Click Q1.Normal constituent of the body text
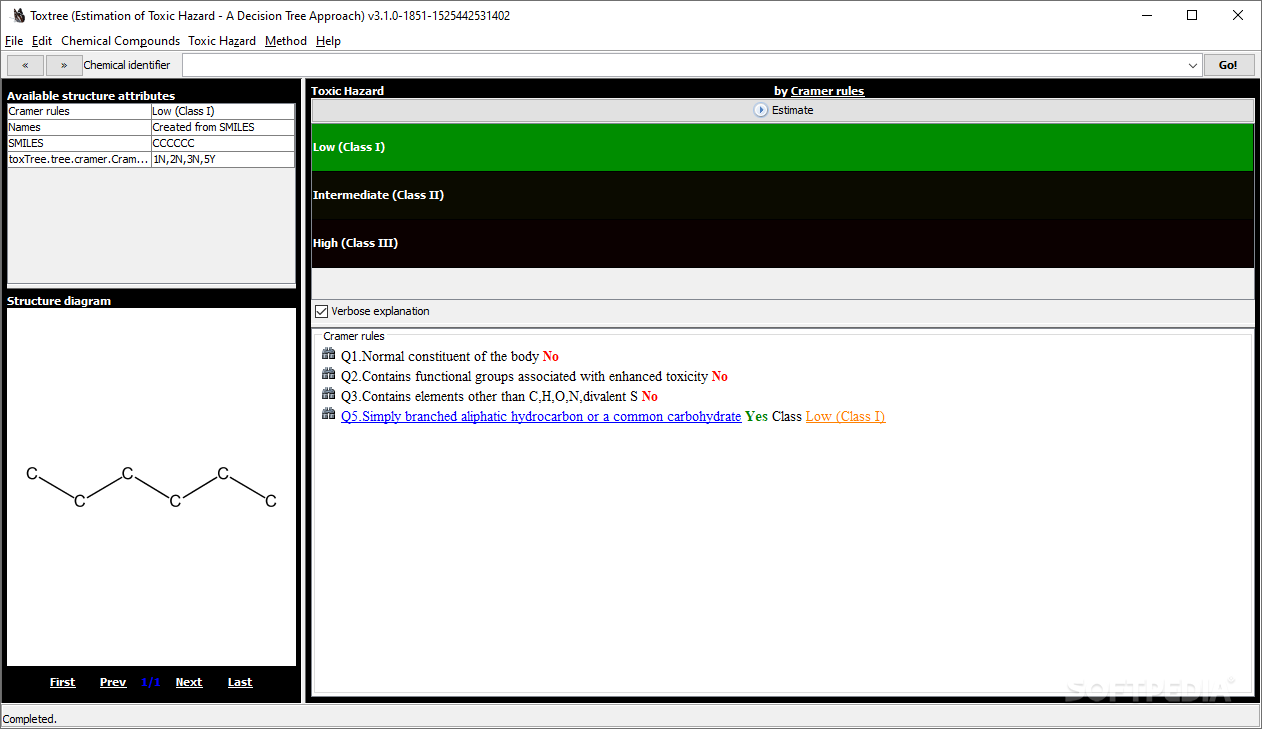This screenshot has width=1262, height=729. tap(440, 356)
